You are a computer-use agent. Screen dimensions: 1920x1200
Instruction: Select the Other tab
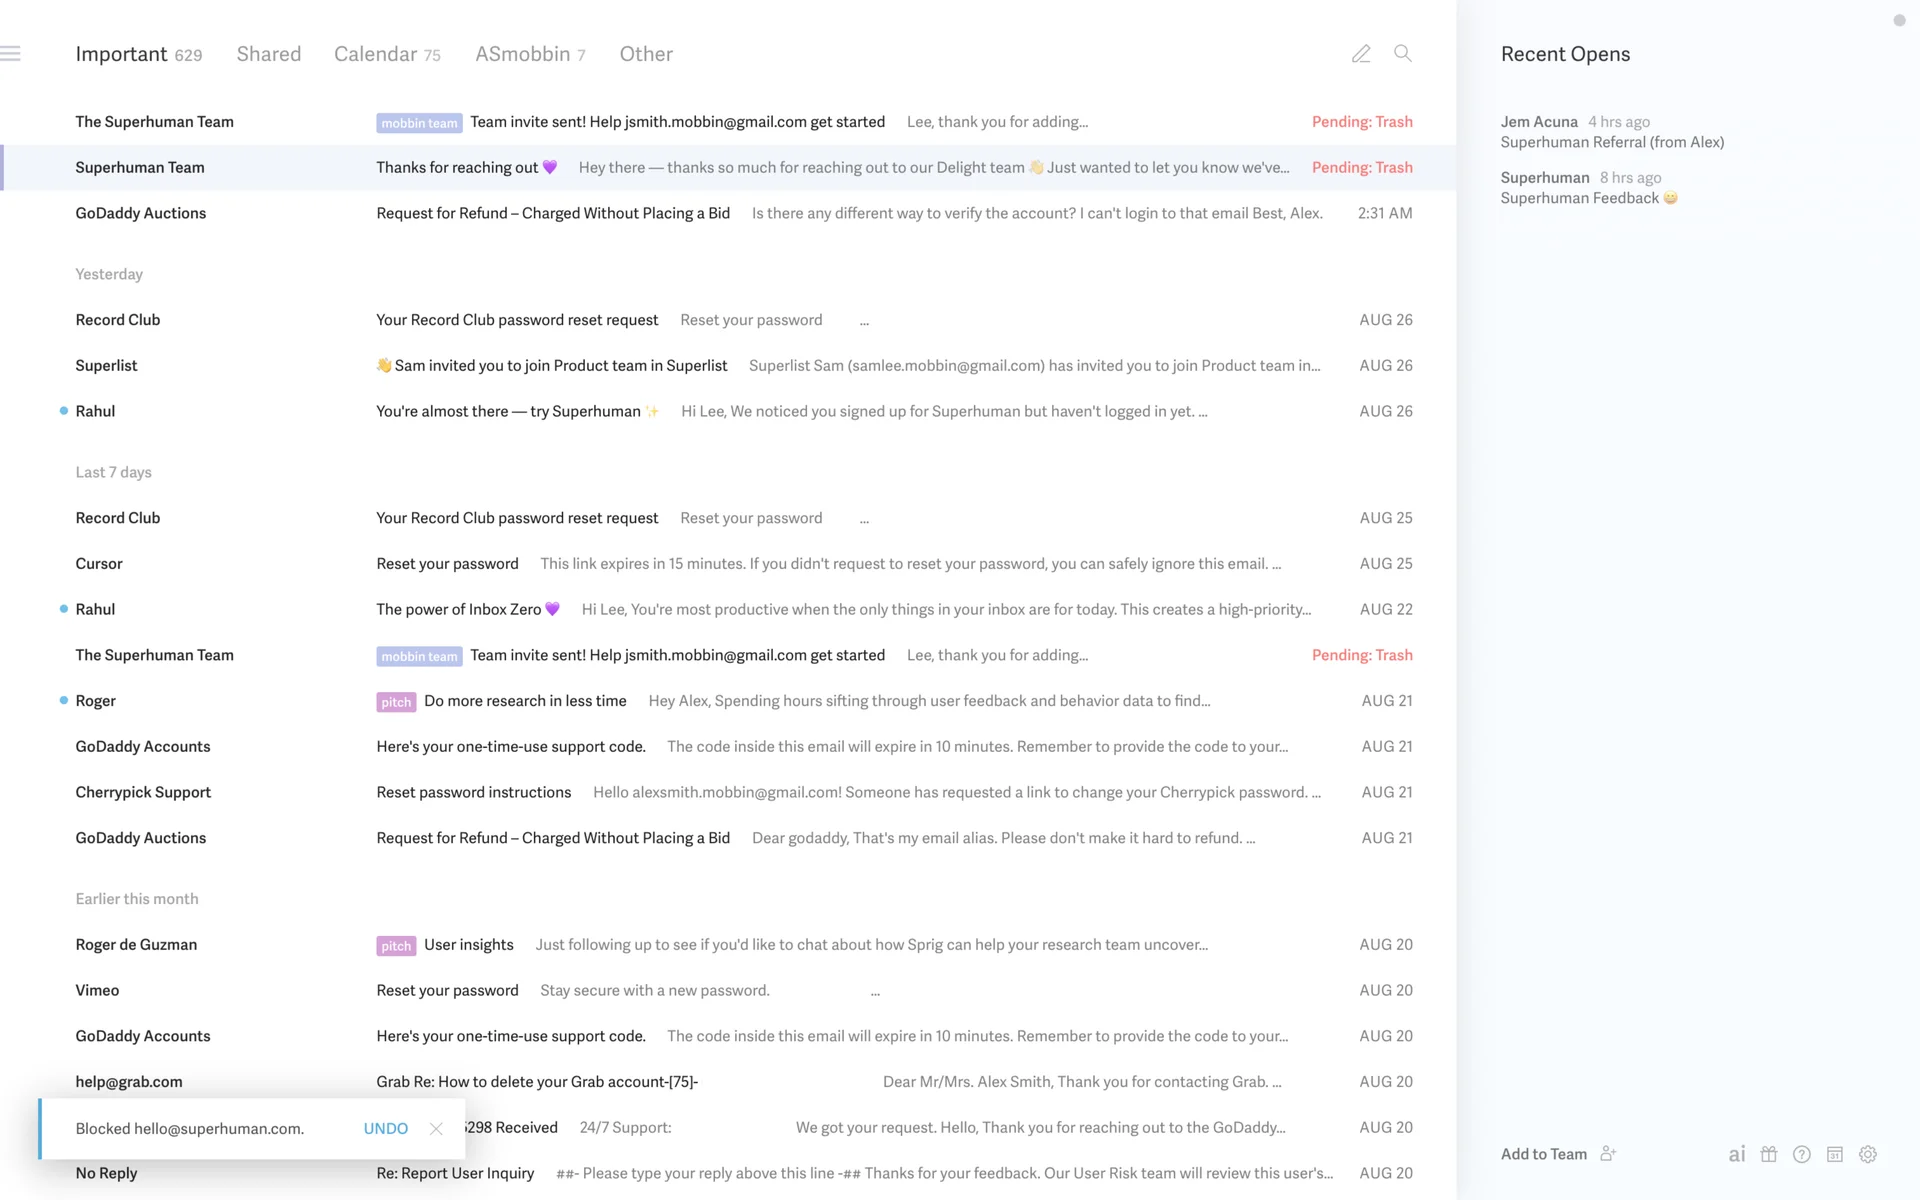646,54
